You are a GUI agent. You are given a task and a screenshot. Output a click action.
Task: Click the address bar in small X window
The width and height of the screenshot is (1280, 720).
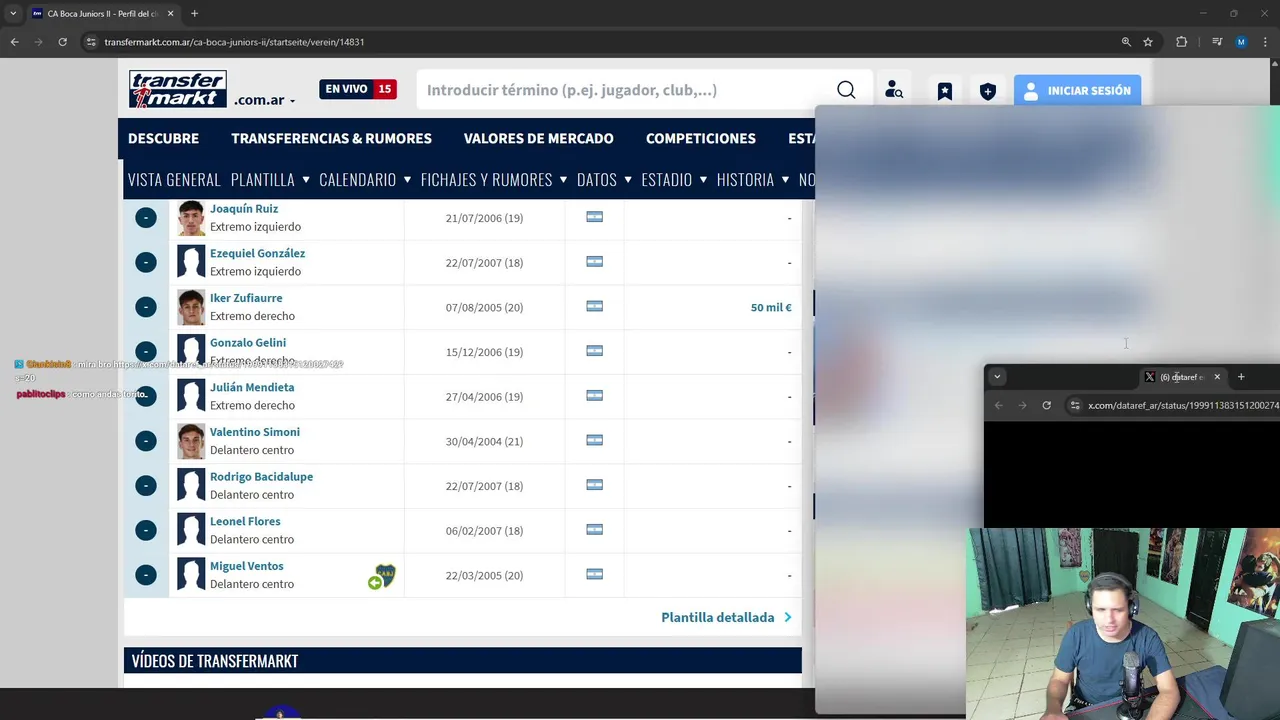(1183, 405)
